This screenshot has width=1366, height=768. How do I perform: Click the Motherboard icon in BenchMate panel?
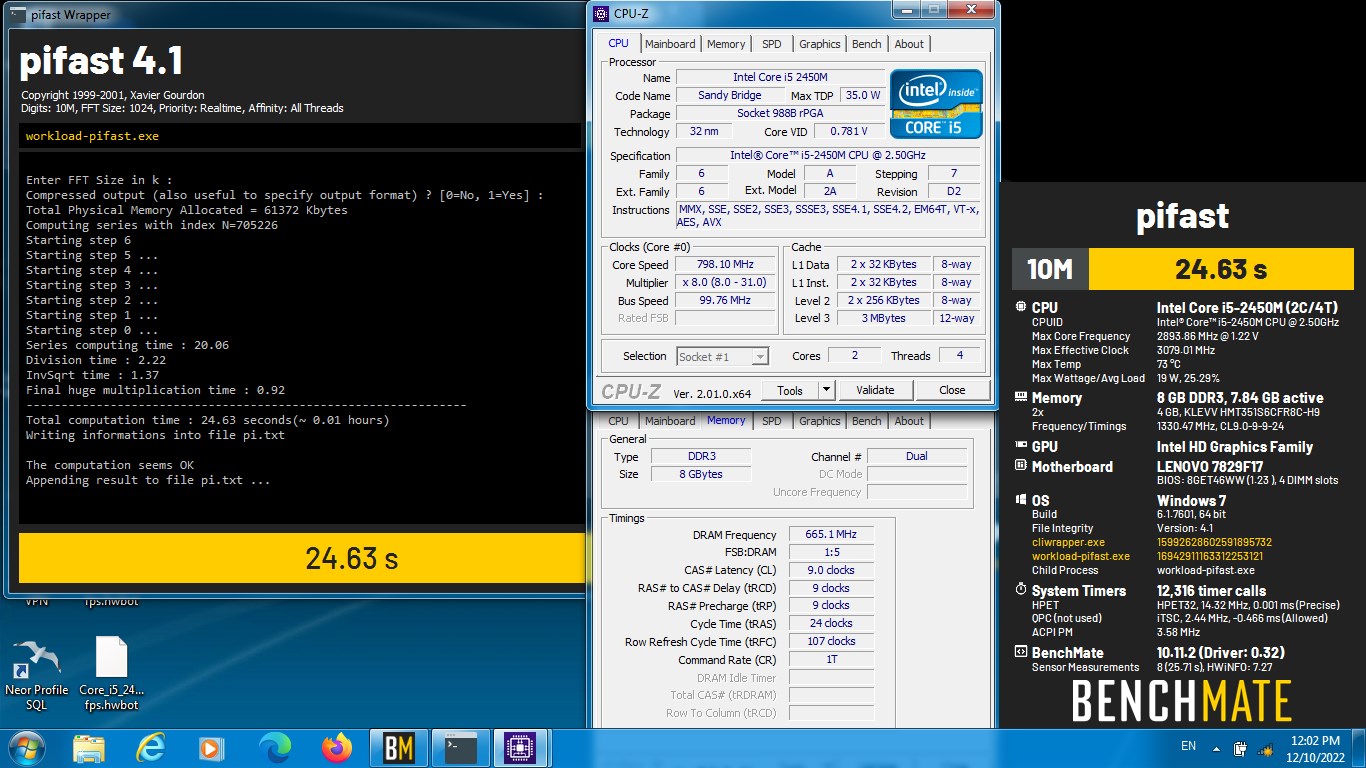click(x=1020, y=467)
